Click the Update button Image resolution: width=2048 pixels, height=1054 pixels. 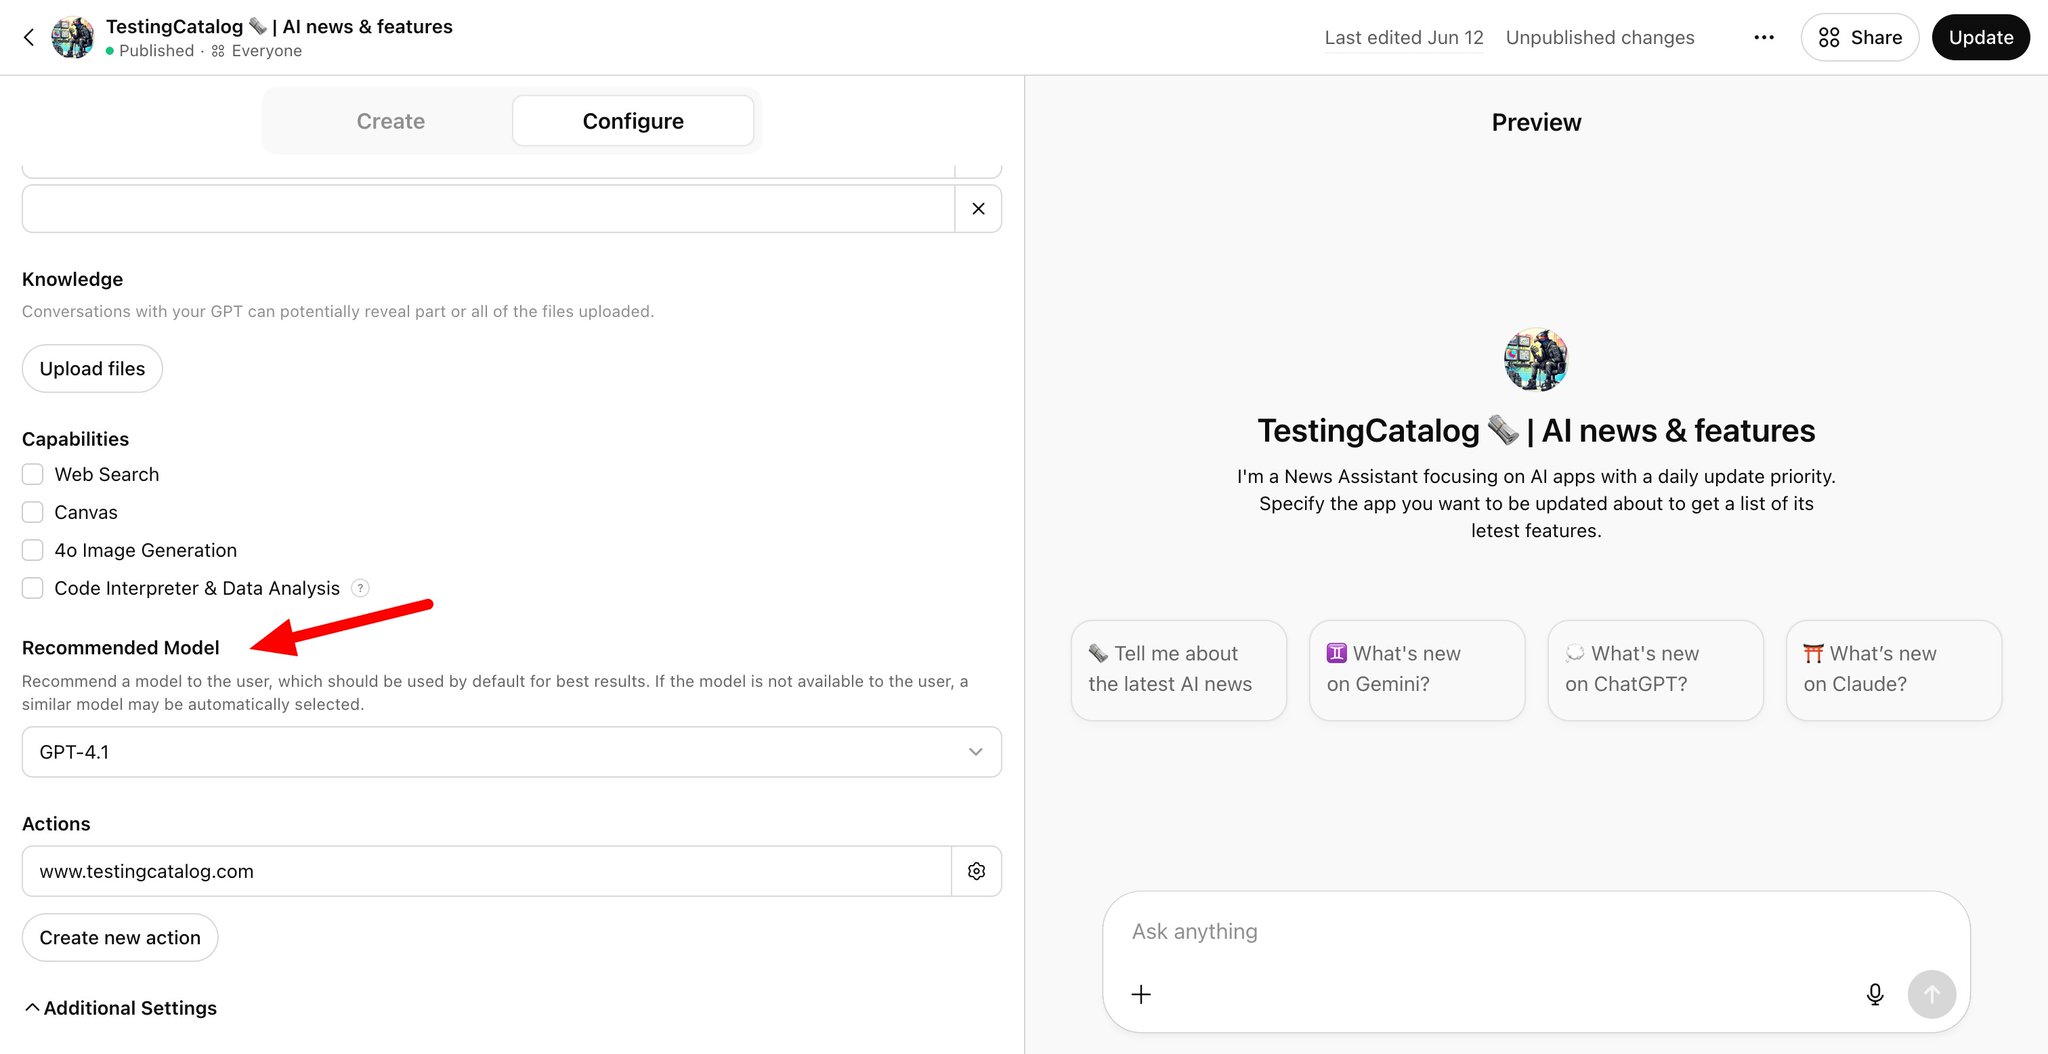tap(1980, 38)
